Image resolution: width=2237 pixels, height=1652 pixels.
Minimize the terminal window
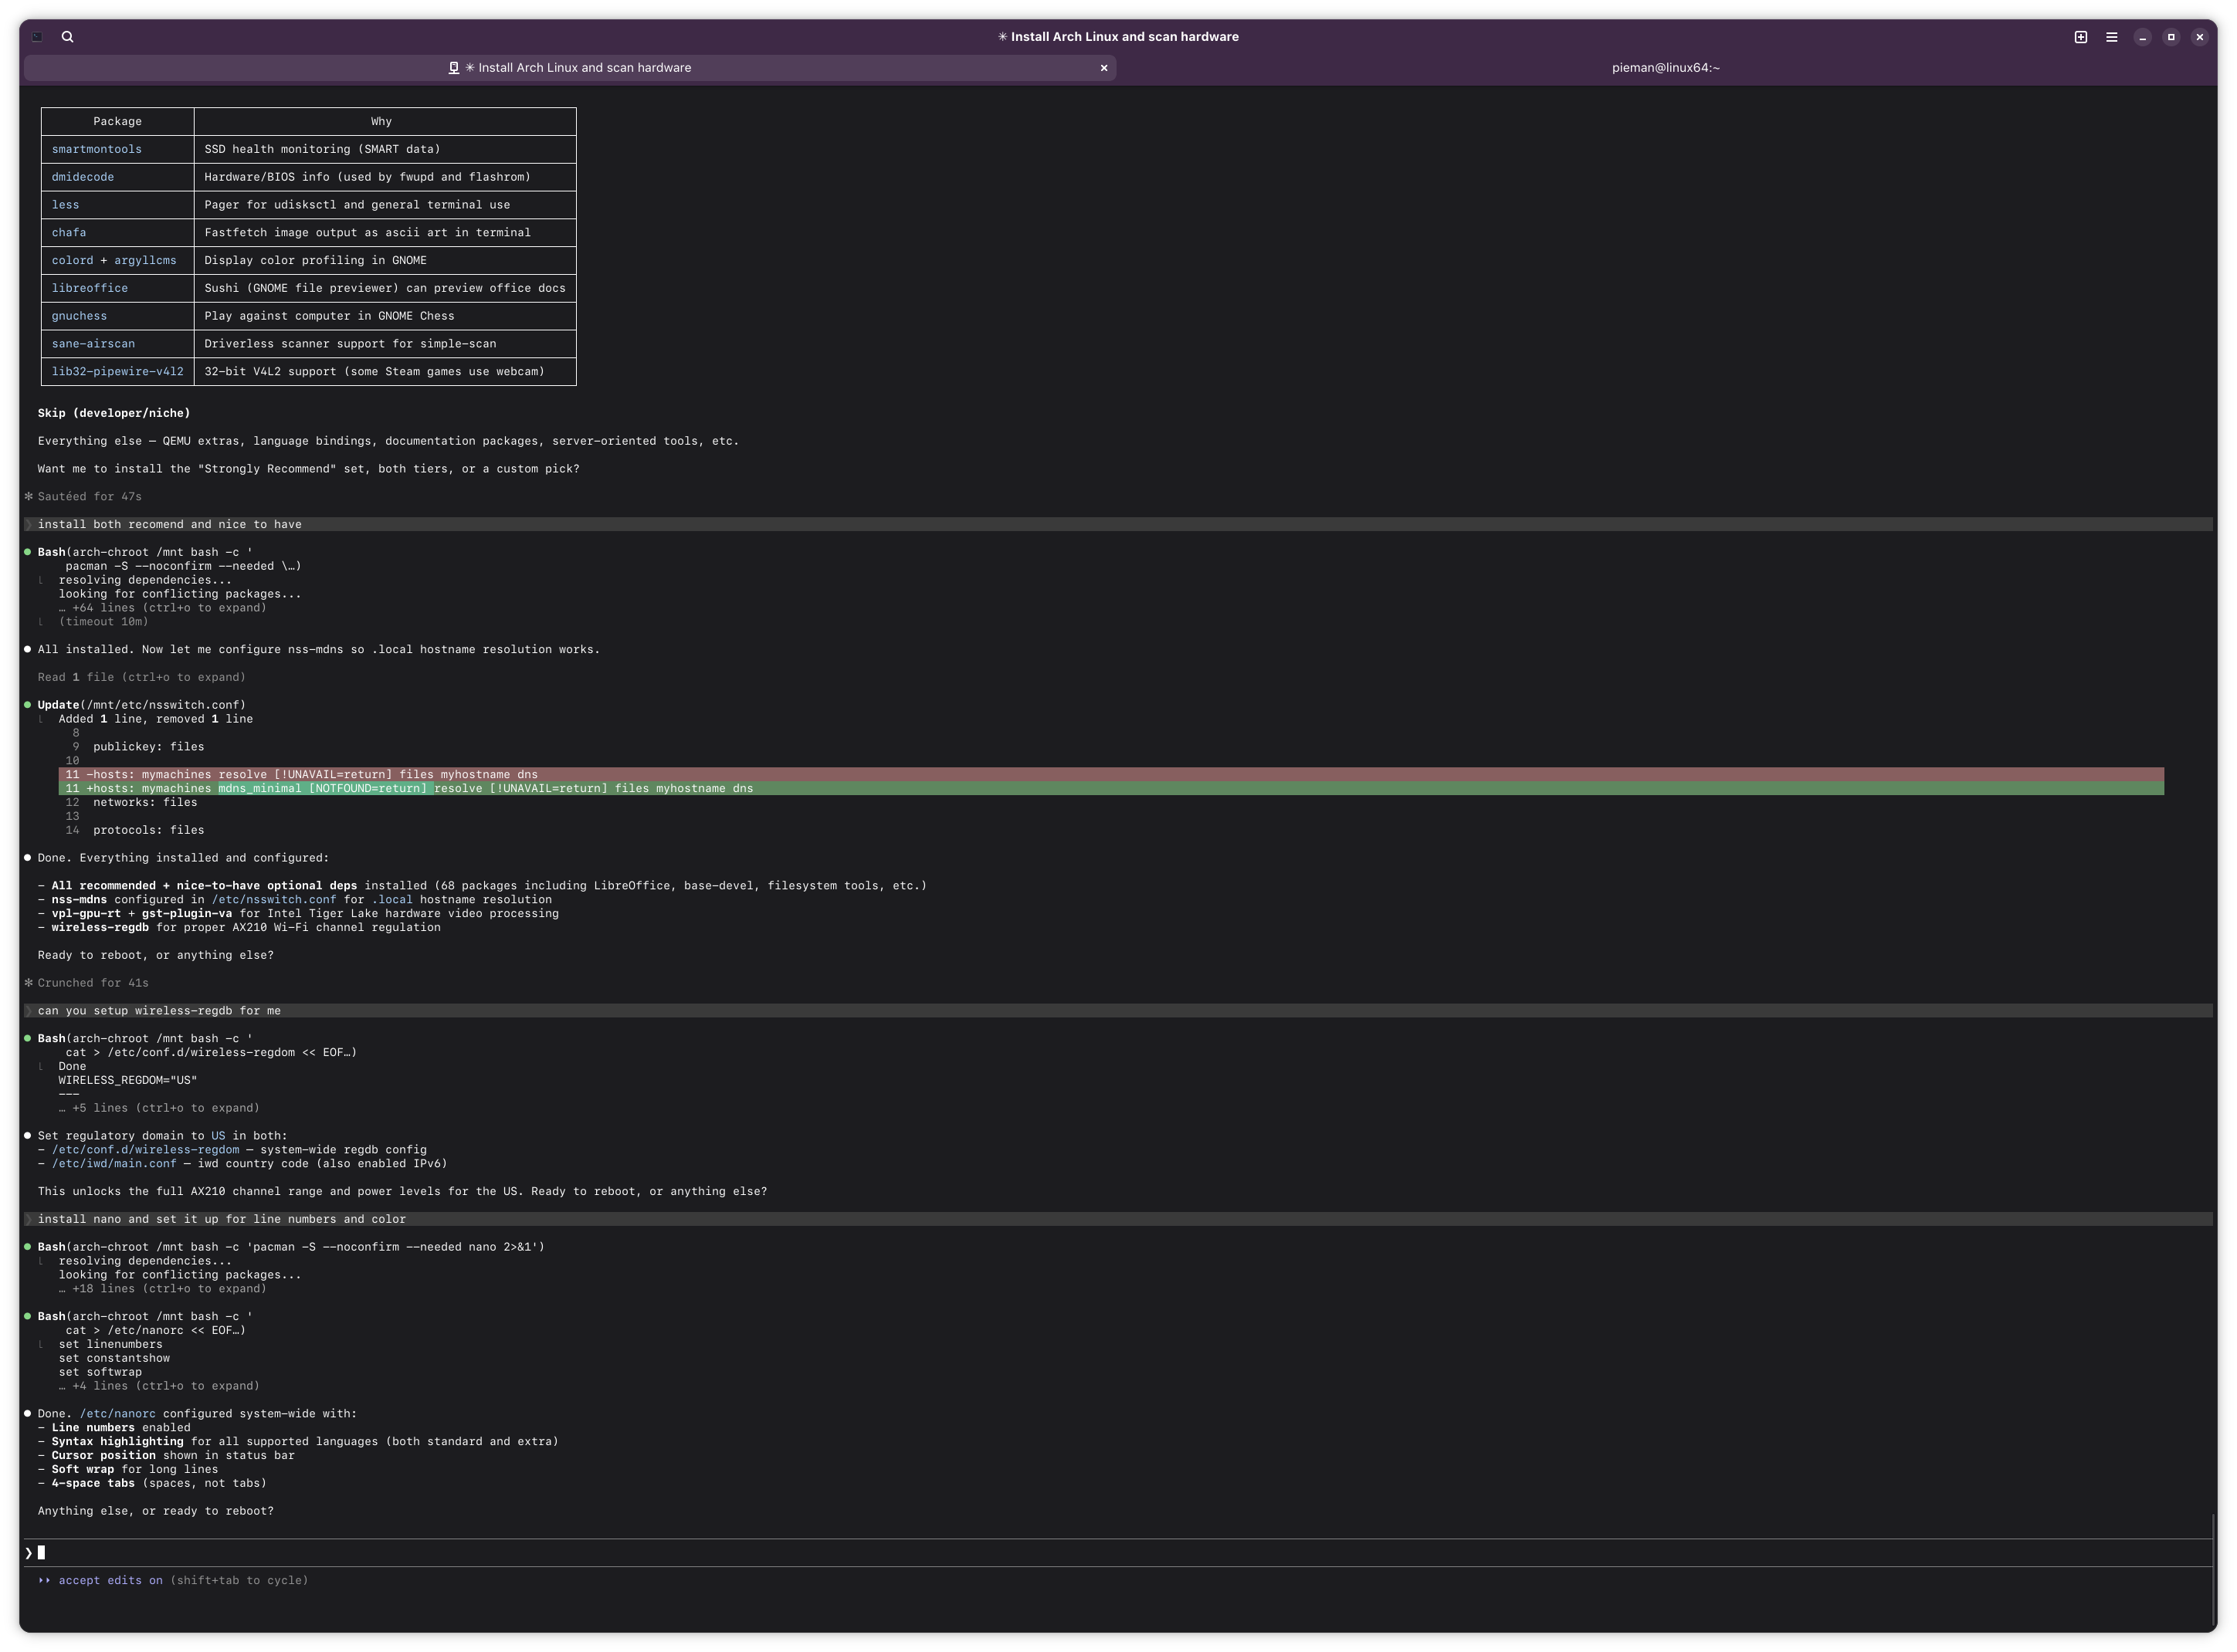click(2142, 37)
